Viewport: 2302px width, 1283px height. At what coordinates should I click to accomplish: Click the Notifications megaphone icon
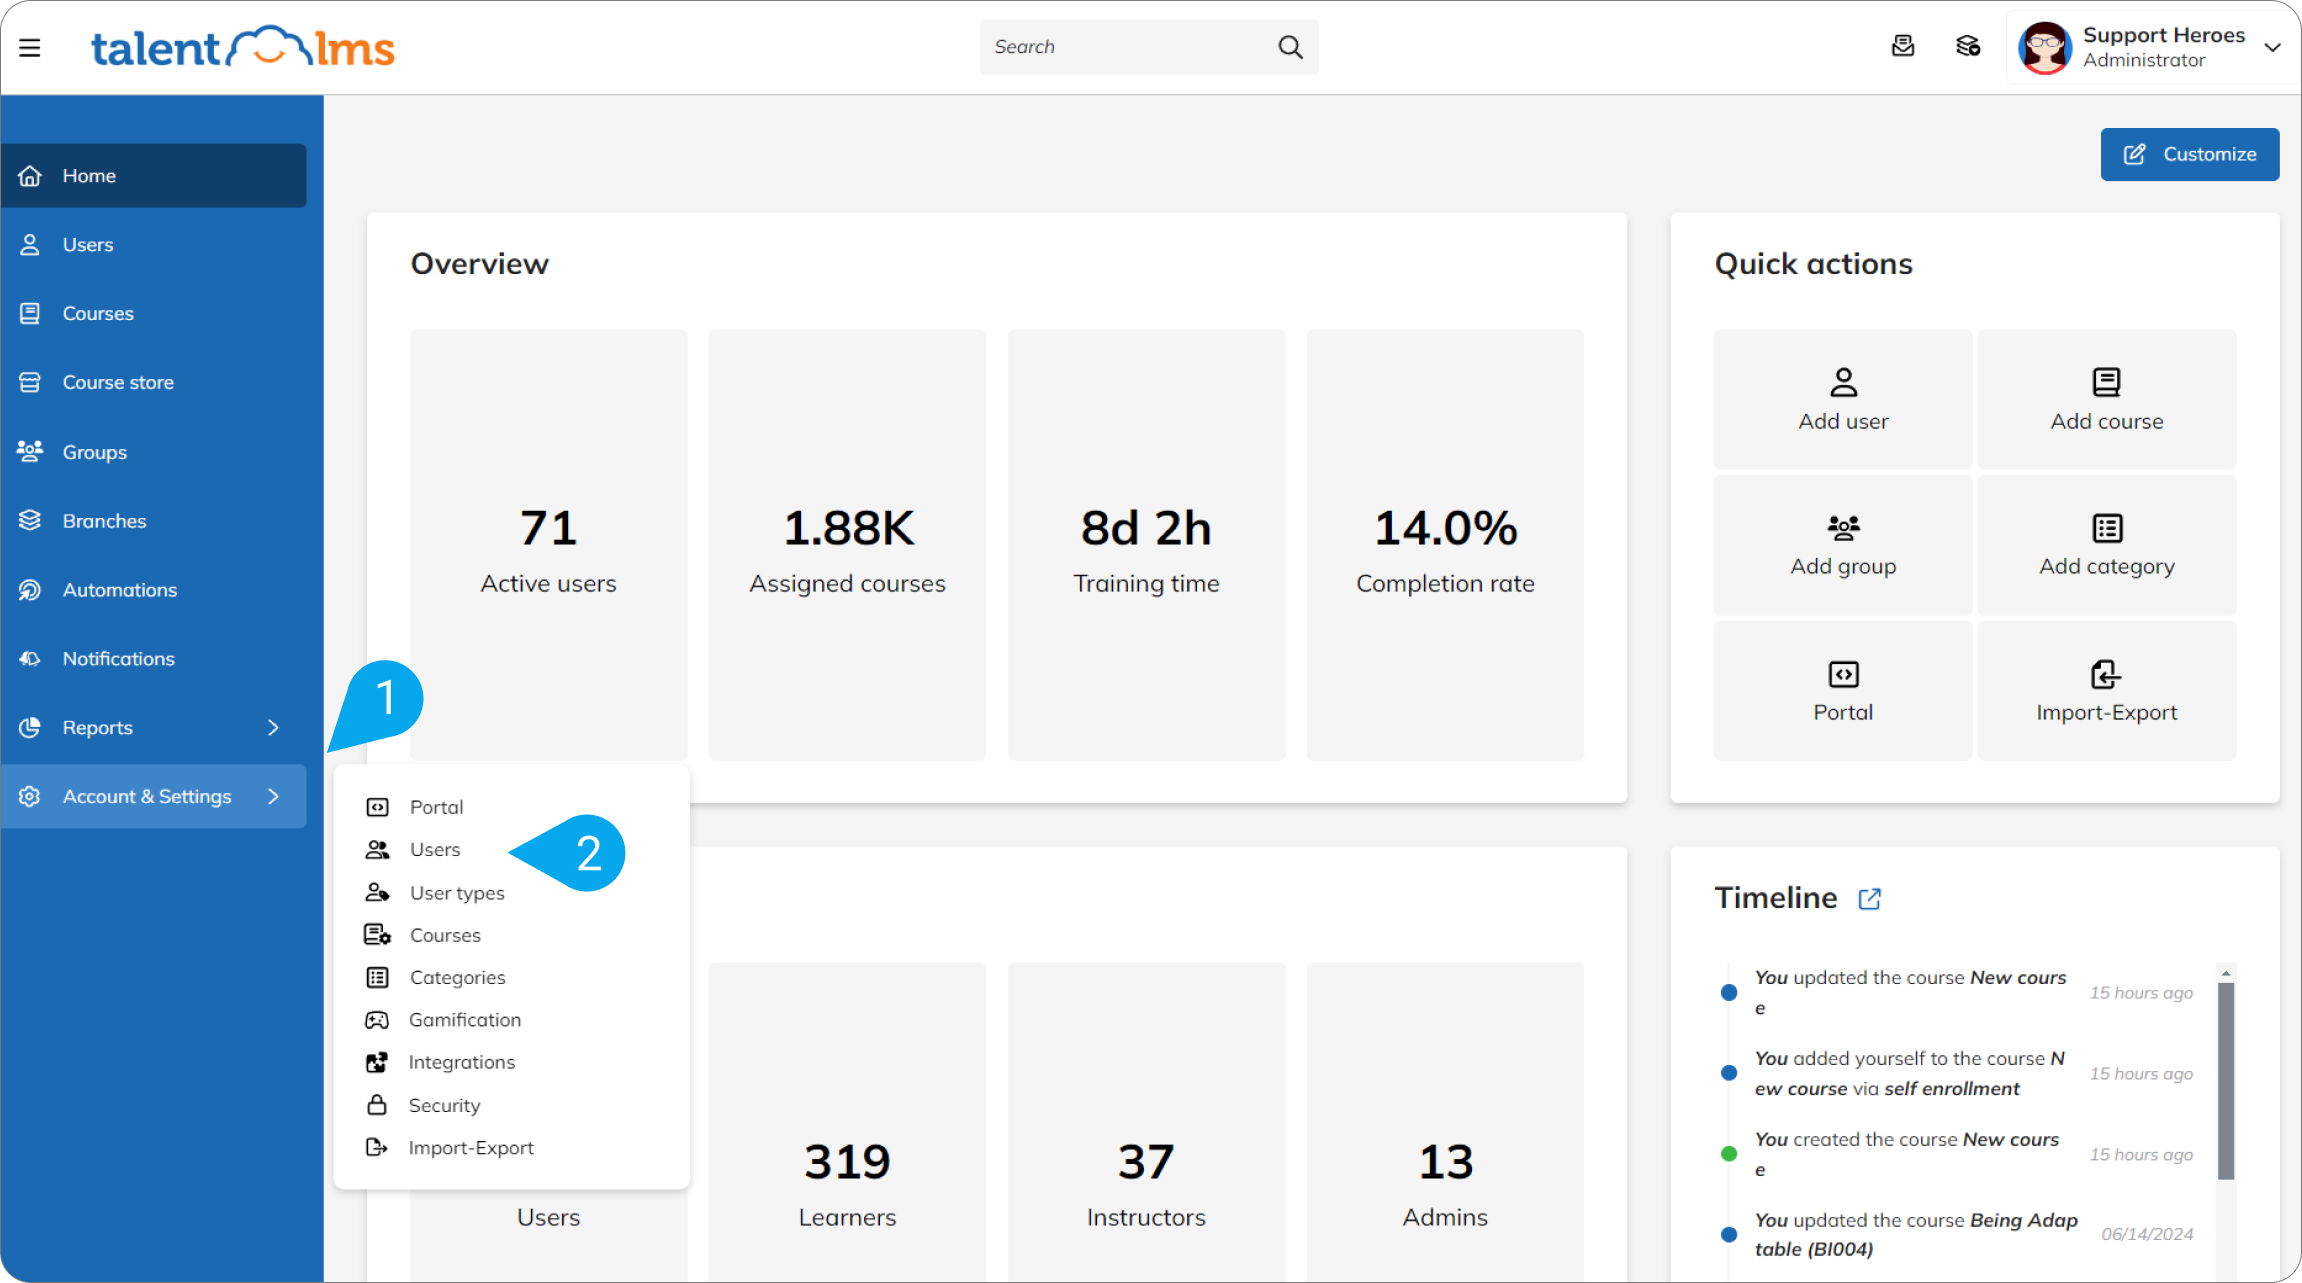point(30,659)
